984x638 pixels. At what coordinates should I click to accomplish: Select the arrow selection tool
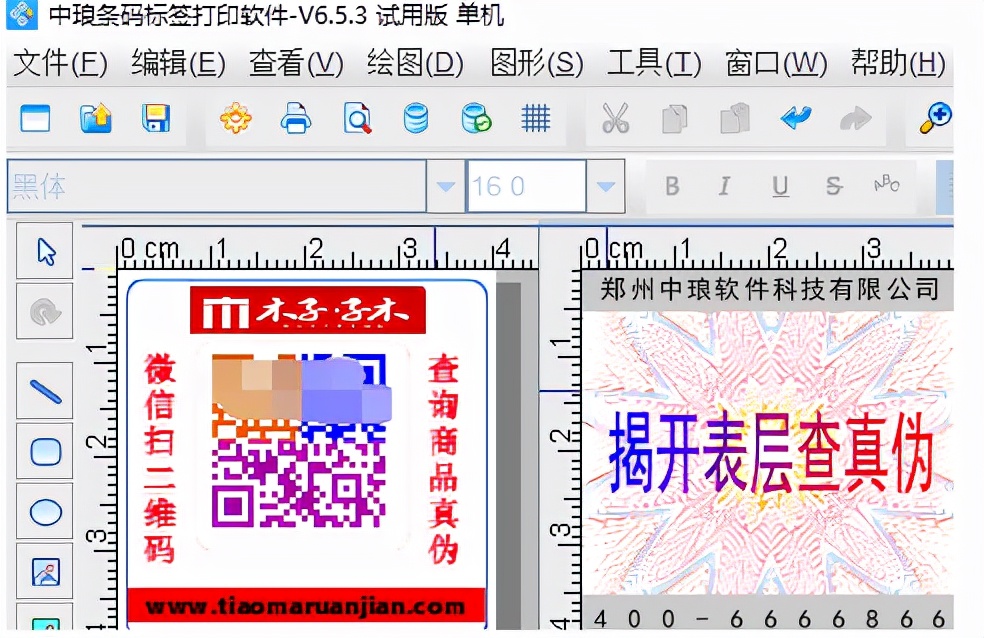coord(44,252)
